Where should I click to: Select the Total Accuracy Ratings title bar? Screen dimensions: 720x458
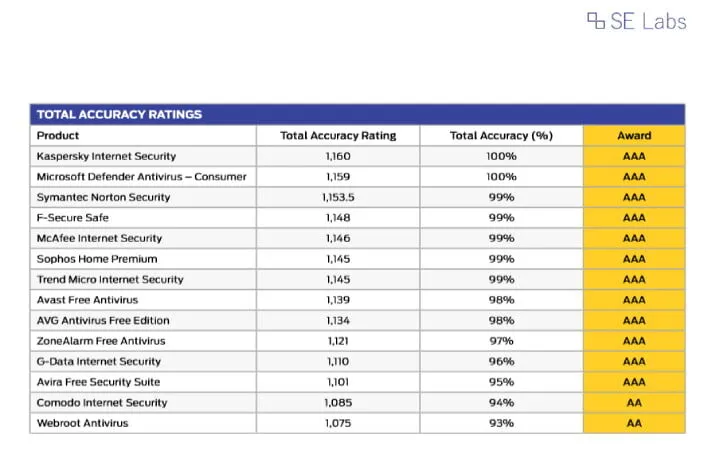coord(358,114)
